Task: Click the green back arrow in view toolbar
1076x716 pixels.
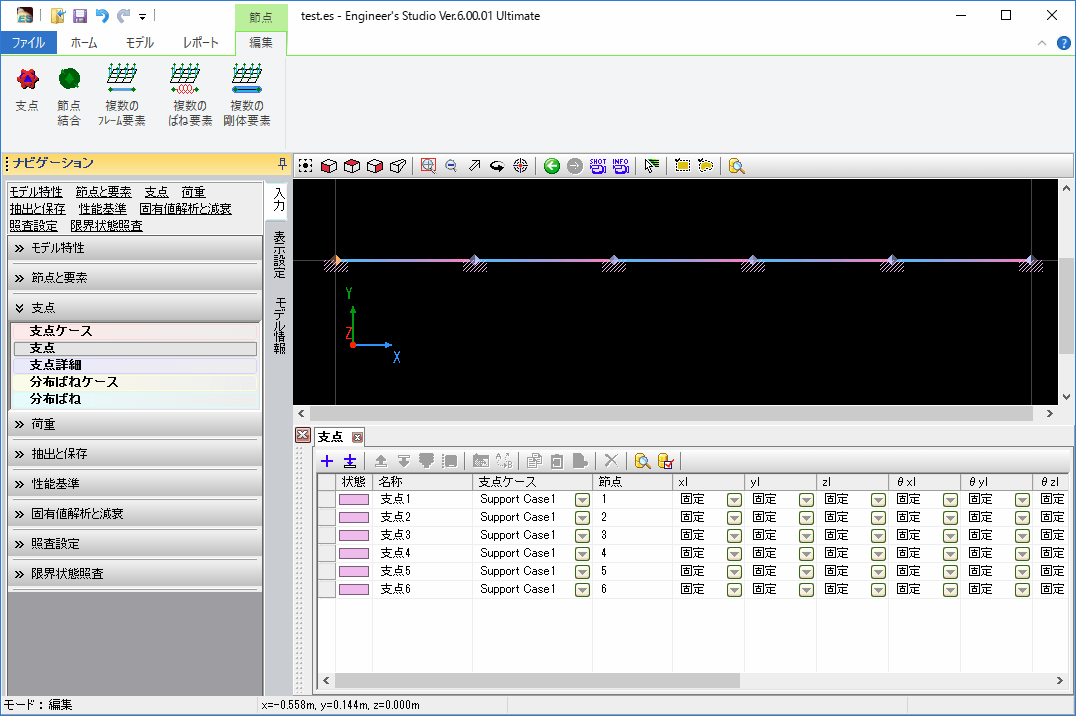Action: click(552, 166)
